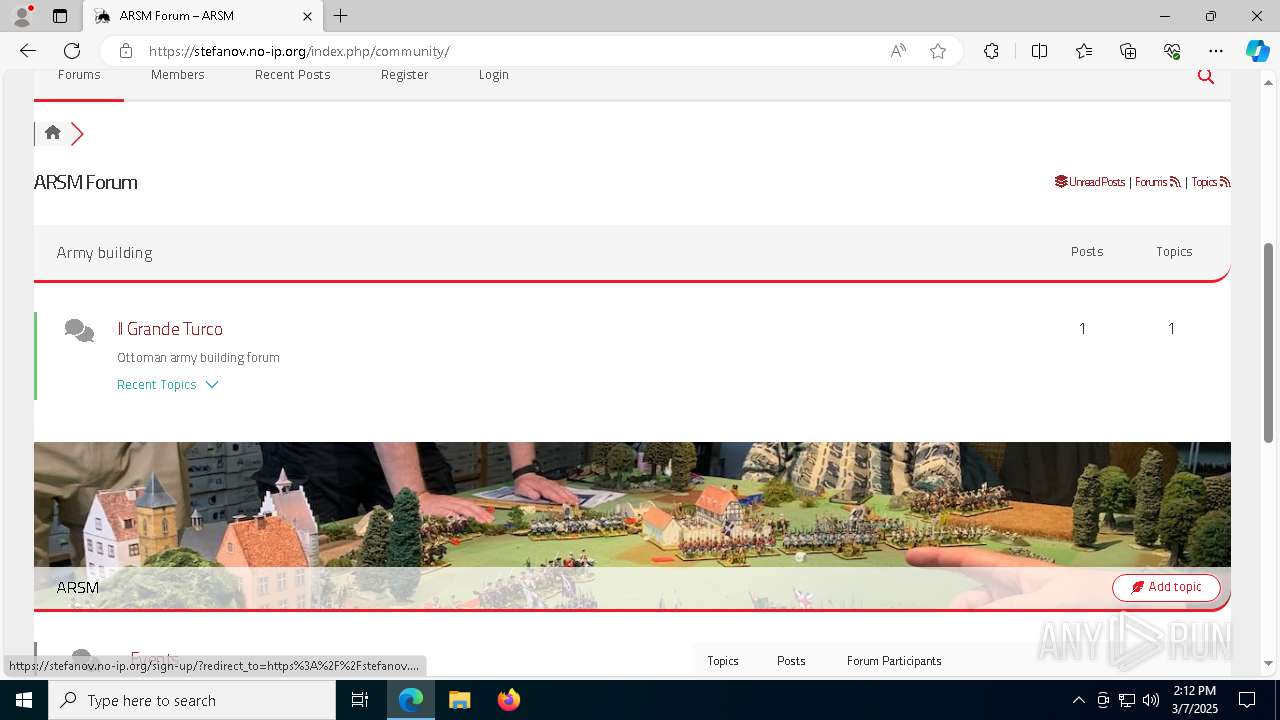The height and width of the screenshot is (720, 1280).
Task: Close the ARSM Forum tab
Action: (x=307, y=16)
